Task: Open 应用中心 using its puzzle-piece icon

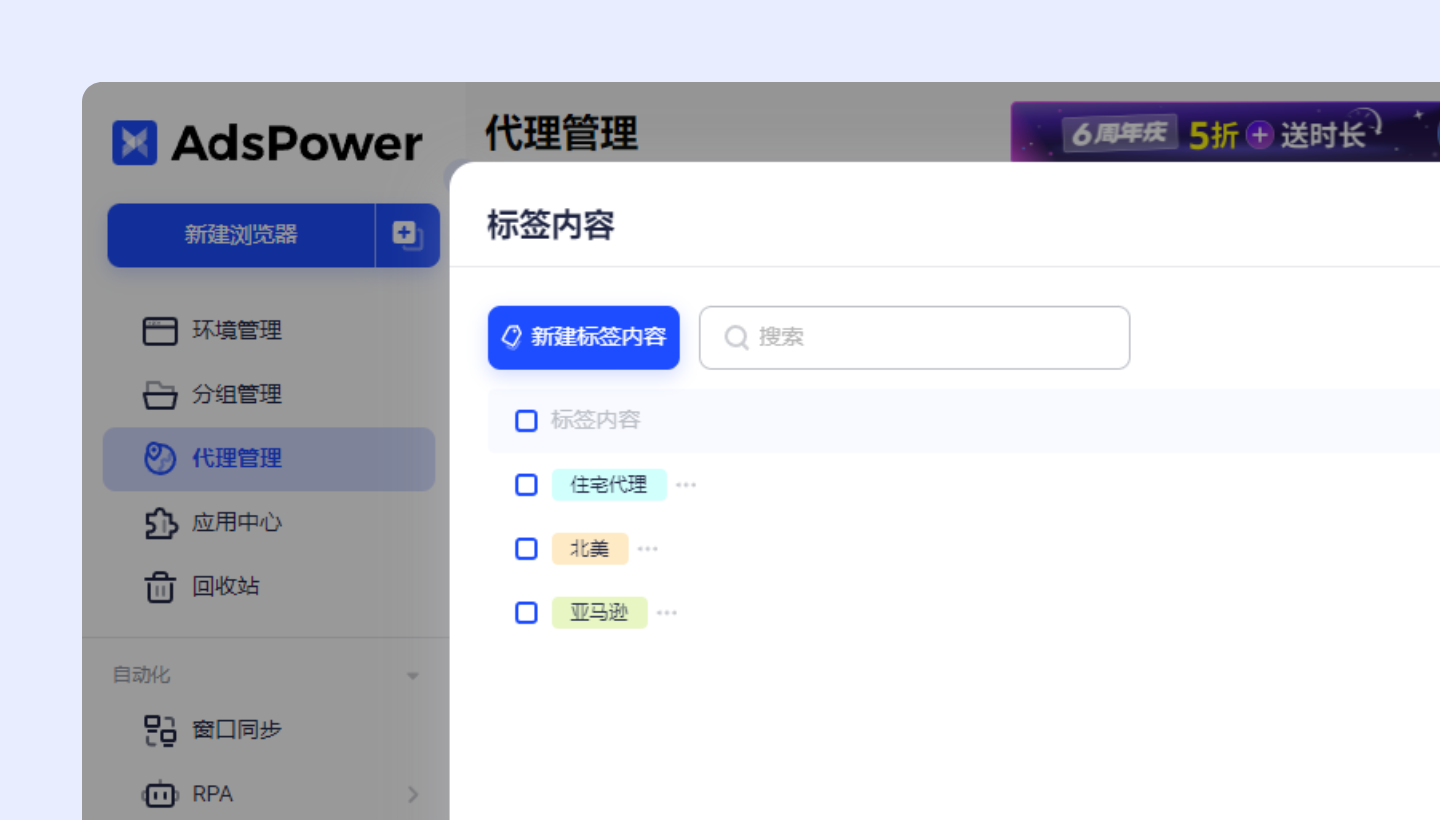Action: (x=161, y=523)
